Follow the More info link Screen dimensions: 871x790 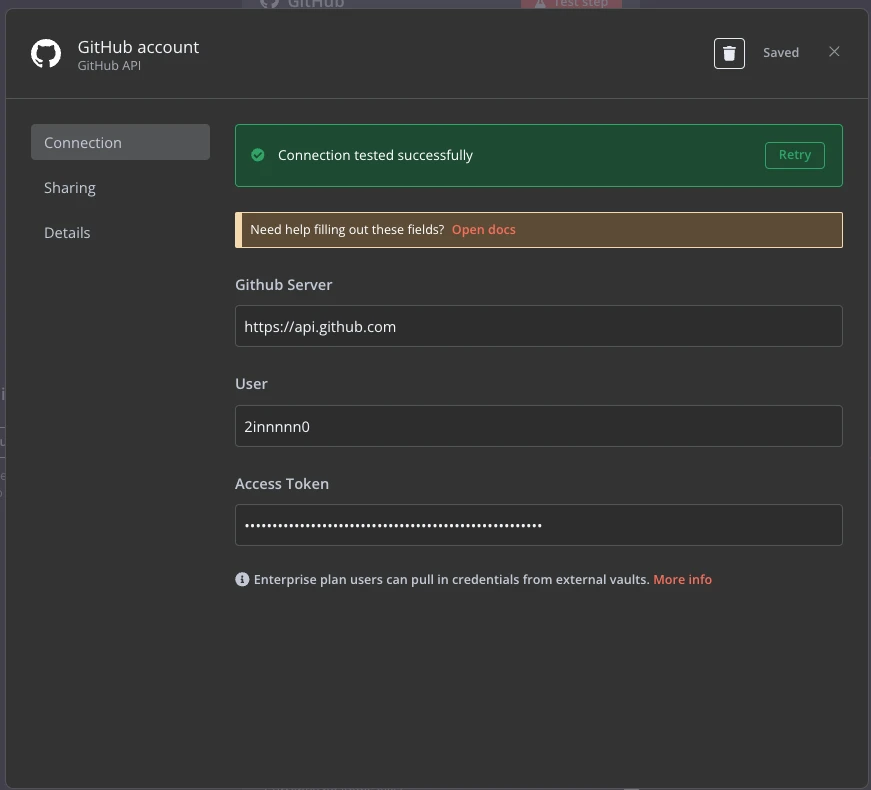coord(682,579)
